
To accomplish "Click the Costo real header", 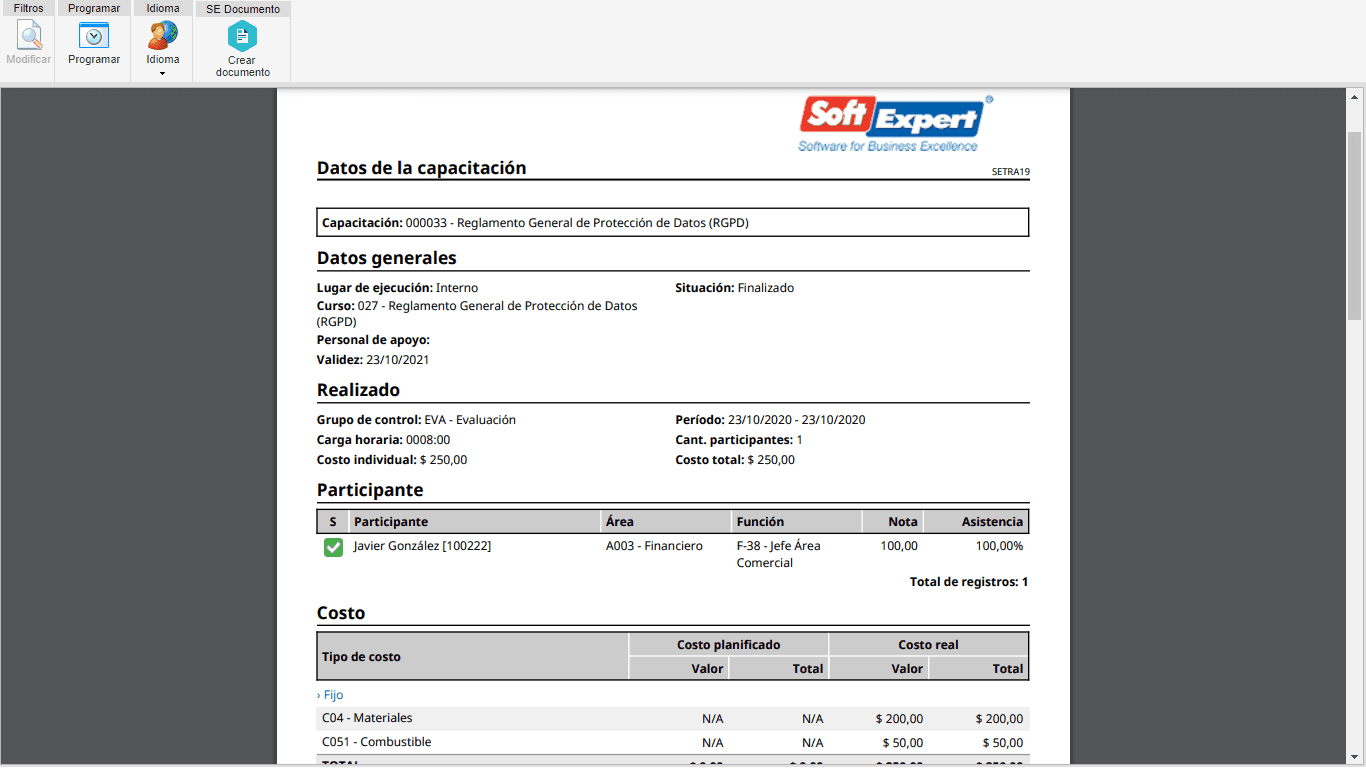I will pyautogui.click(x=929, y=645).
